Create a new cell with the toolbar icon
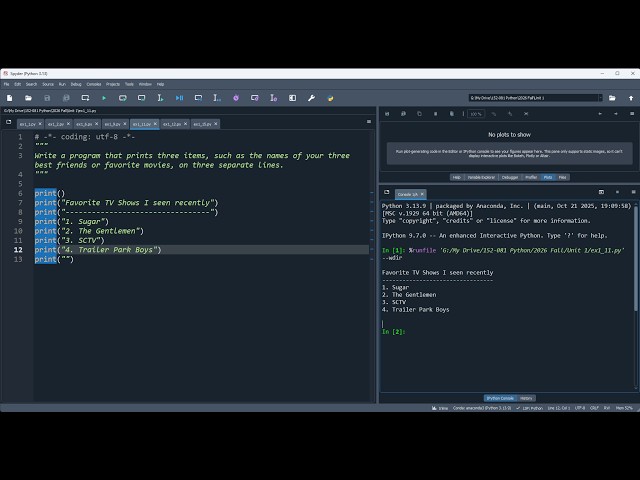 (x=85, y=98)
